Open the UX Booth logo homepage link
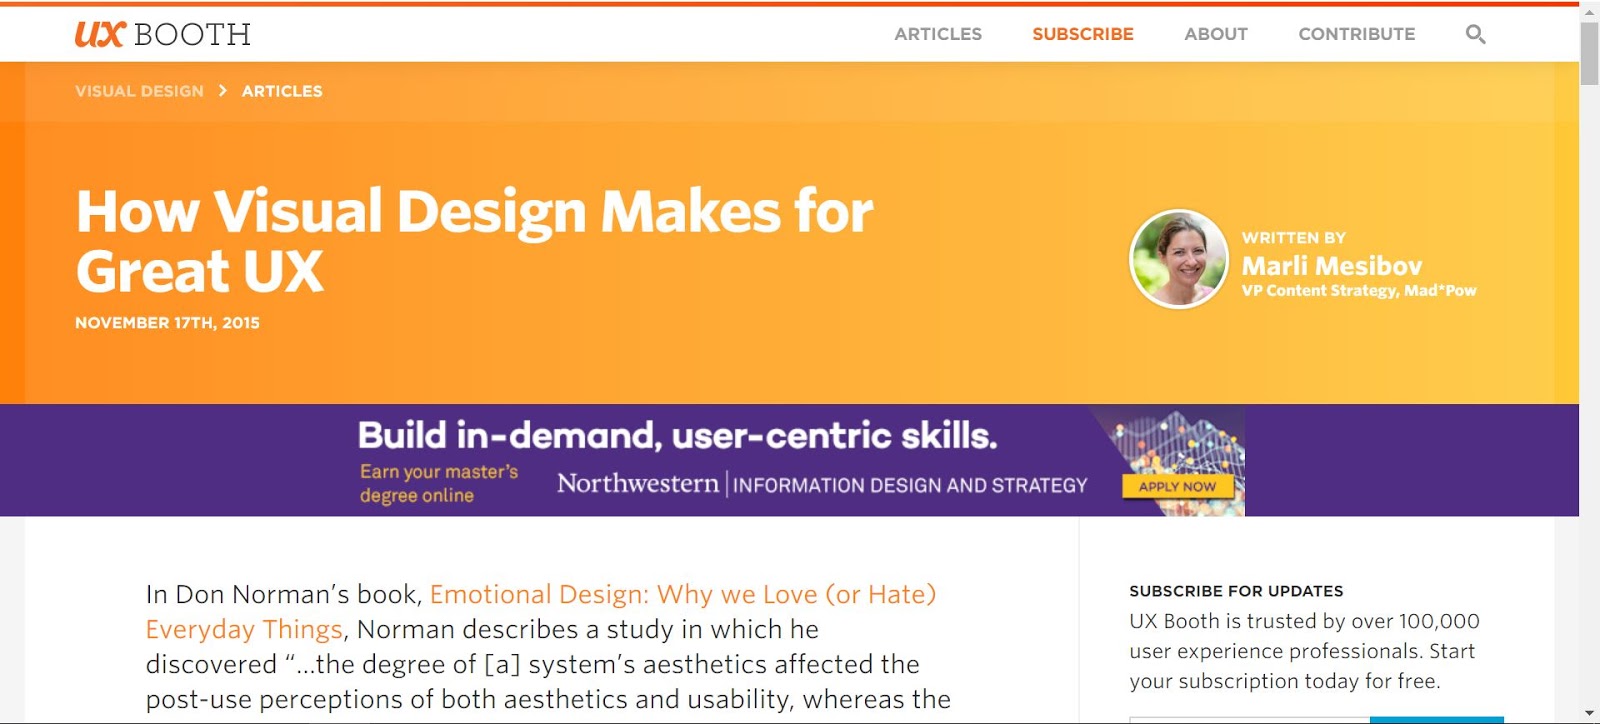1600x724 pixels. 162,34
